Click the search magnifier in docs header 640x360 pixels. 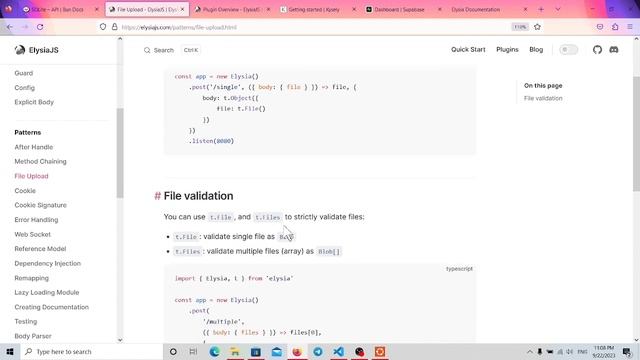147,50
